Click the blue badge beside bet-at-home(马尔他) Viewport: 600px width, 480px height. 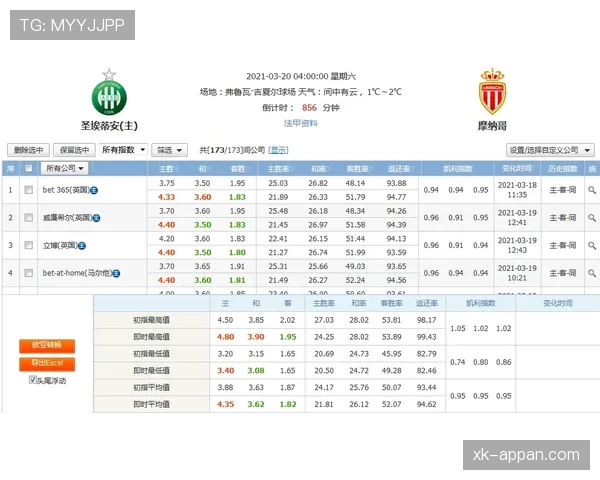[117, 273]
